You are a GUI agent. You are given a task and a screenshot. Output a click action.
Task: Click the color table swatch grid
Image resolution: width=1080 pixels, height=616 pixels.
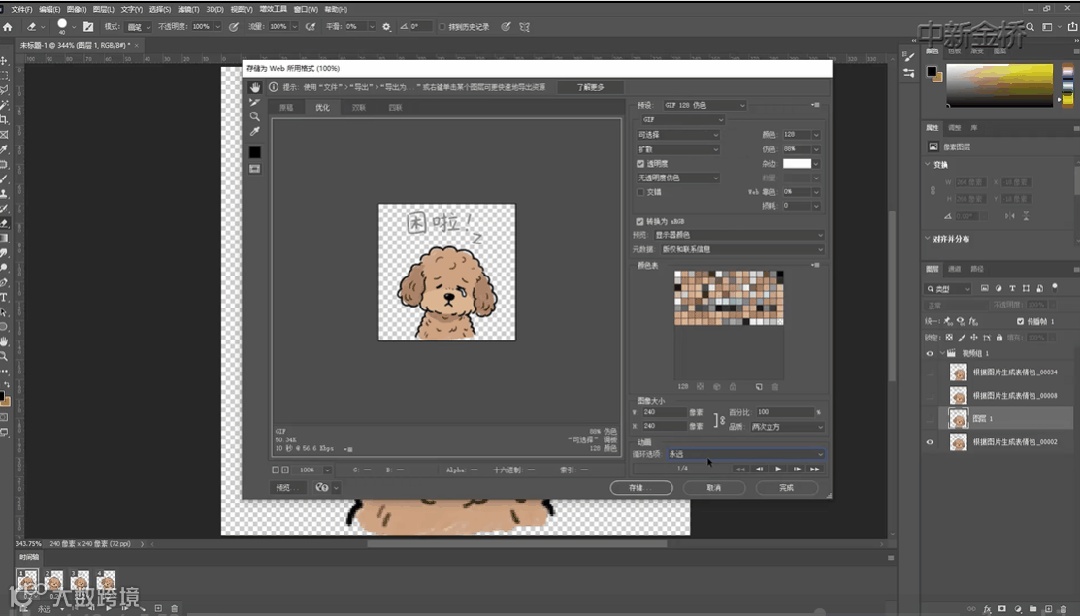[x=728, y=298]
